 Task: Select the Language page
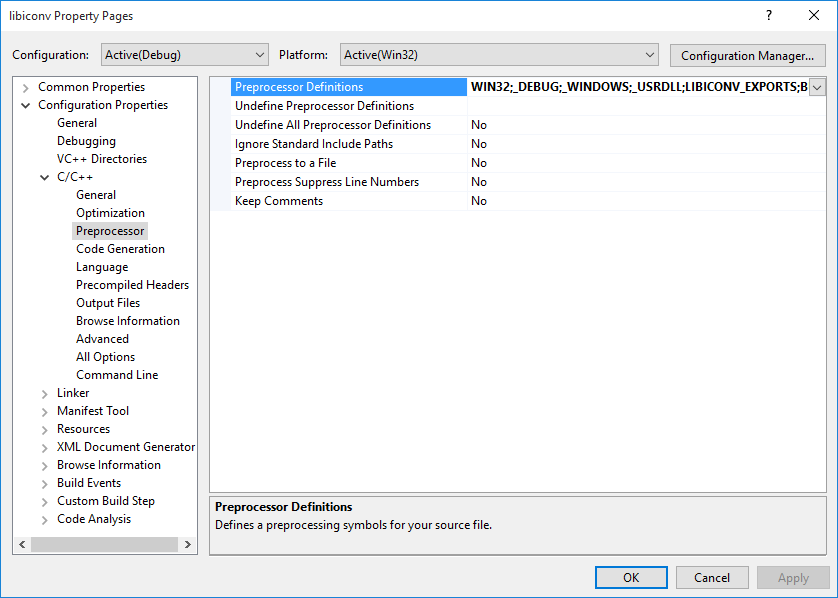(x=102, y=267)
